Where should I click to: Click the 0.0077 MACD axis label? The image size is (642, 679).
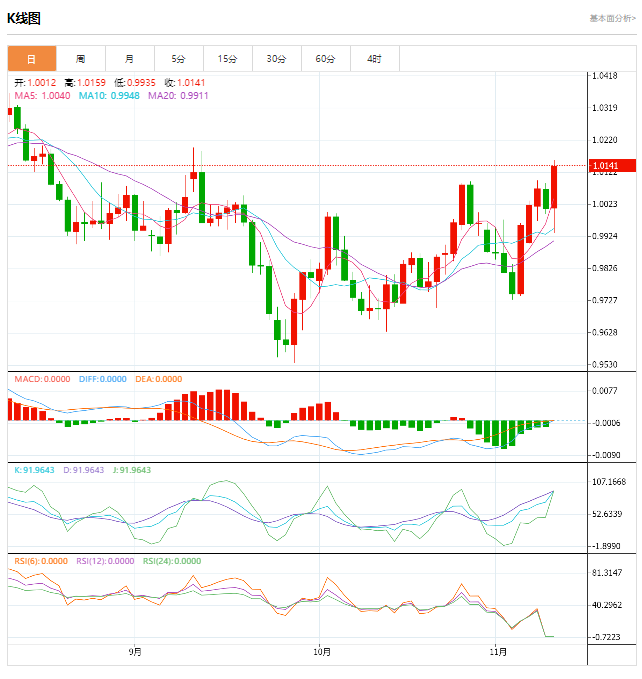(x=605, y=391)
